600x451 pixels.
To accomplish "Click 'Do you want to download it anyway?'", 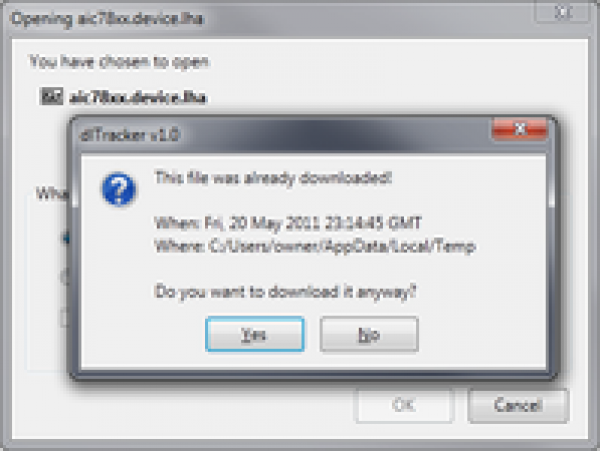I will coord(285,292).
